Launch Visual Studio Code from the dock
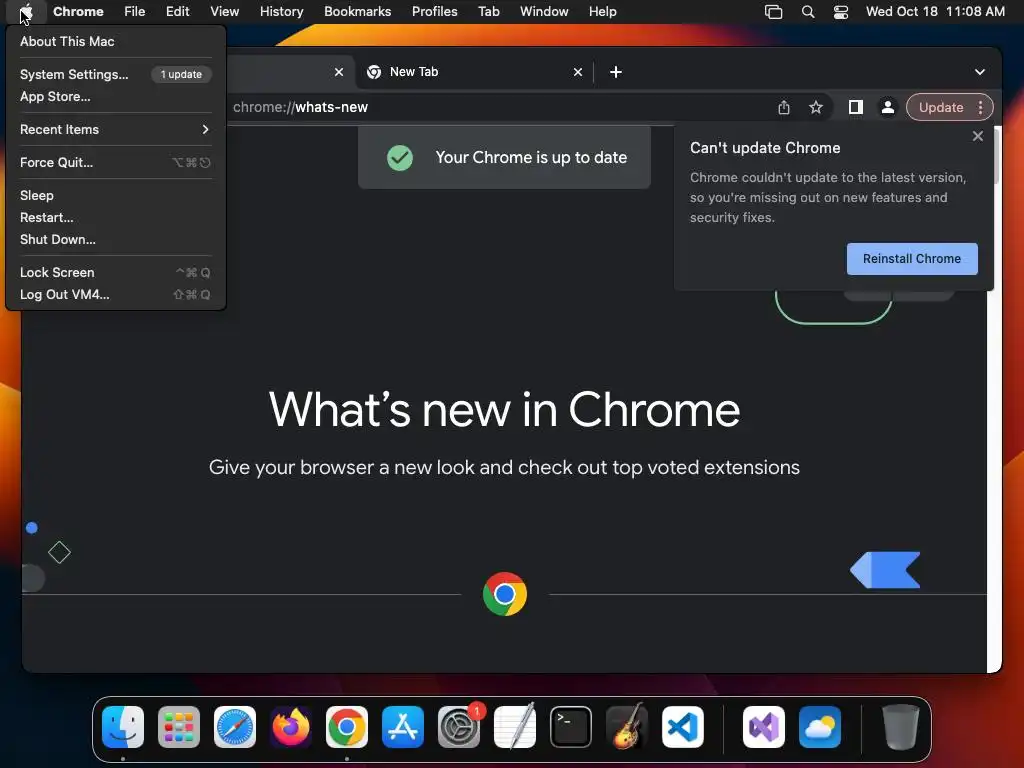Screen dimensions: 1024x768 pyautogui.click(x=682, y=727)
